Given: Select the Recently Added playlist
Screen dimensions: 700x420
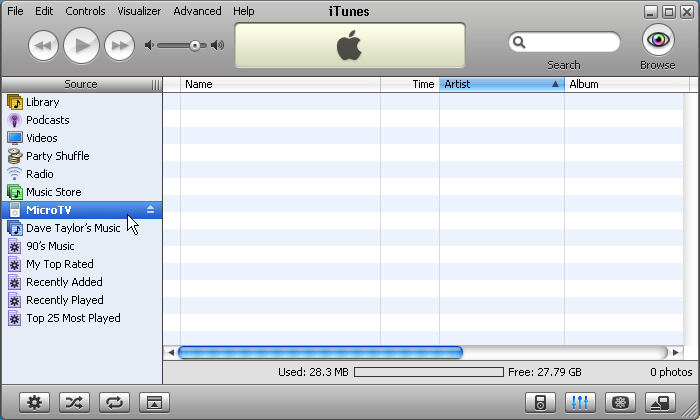Looking at the screenshot, I should (x=82, y=282).
